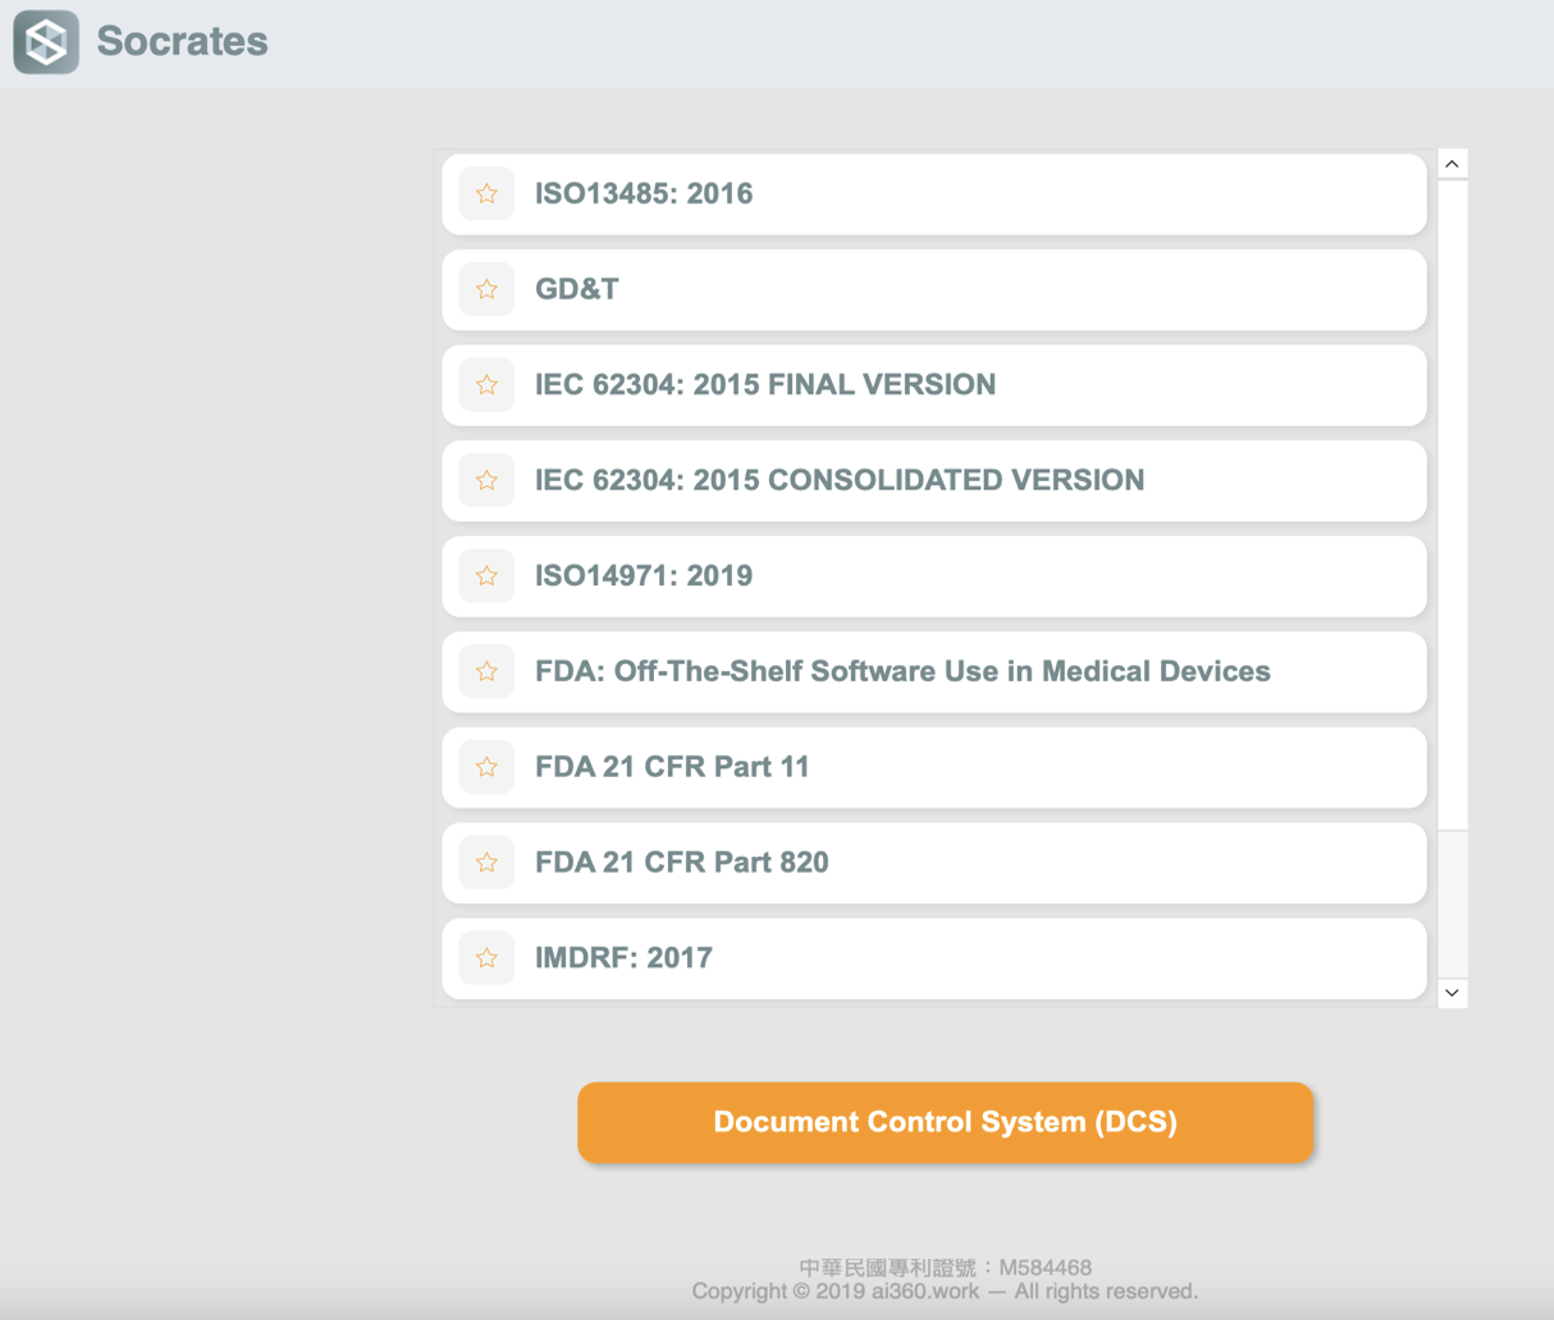Viewport: 1554px width, 1320px height.
Task: Star IEC 62304: 2015 CONSOLIDATED VERSION
Action: tap(487, 481)
